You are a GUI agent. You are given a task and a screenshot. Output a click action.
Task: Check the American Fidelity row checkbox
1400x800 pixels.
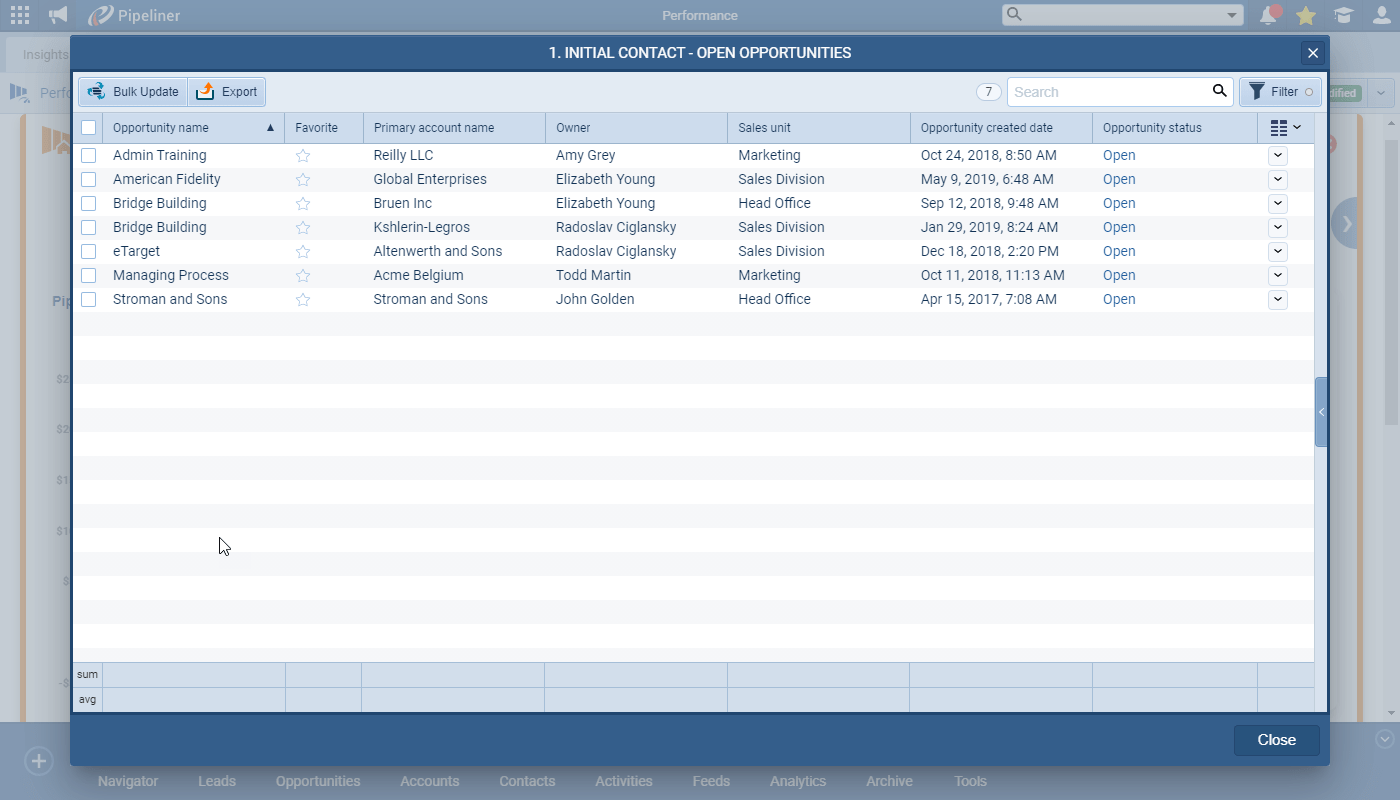tap(89, 180)
